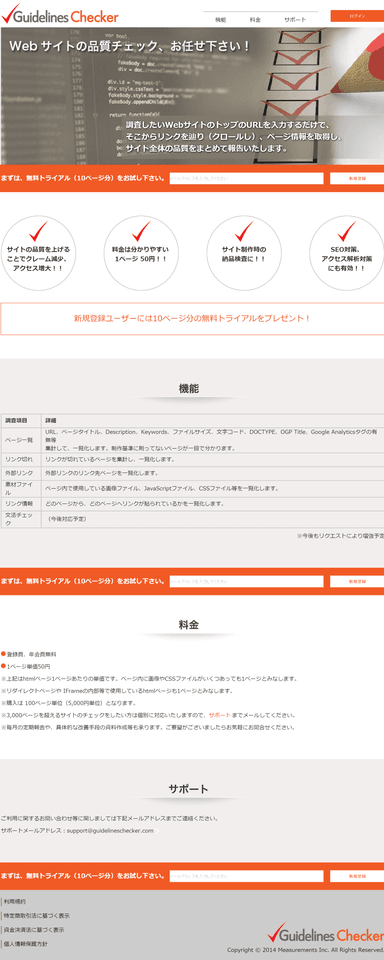The height and width of the screenshot is (960, 384).
Task: Click the 10ページ分の無料トライアル banner
Action: point(192,318)
